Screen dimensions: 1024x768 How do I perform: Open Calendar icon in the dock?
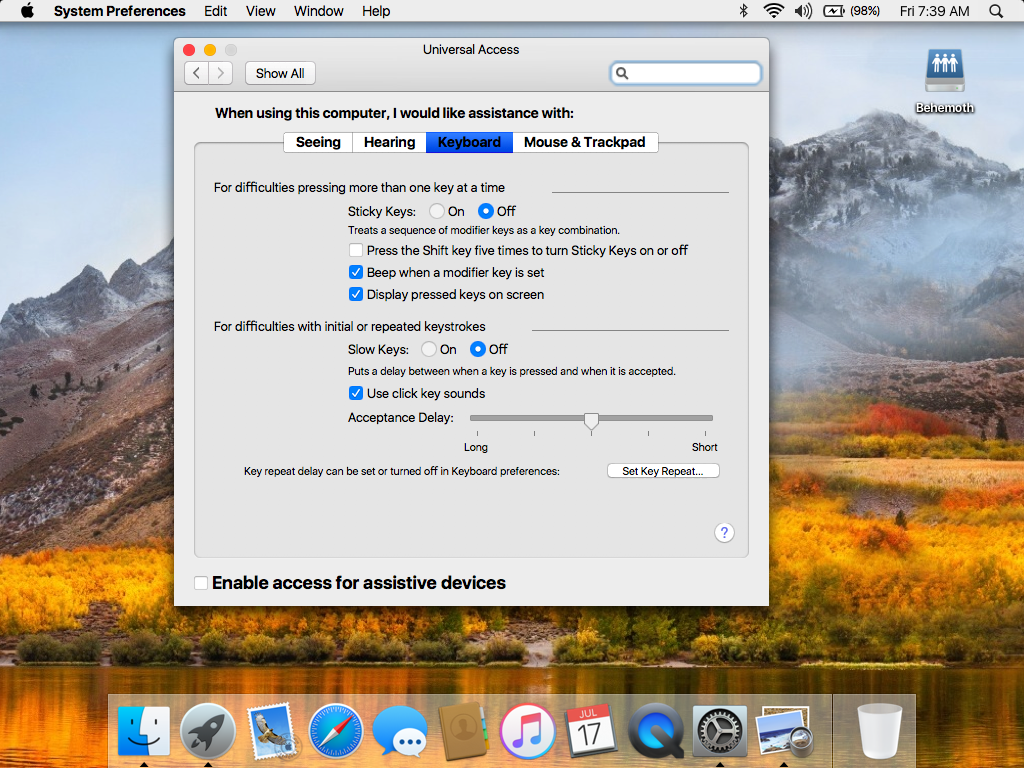(590, 731)
